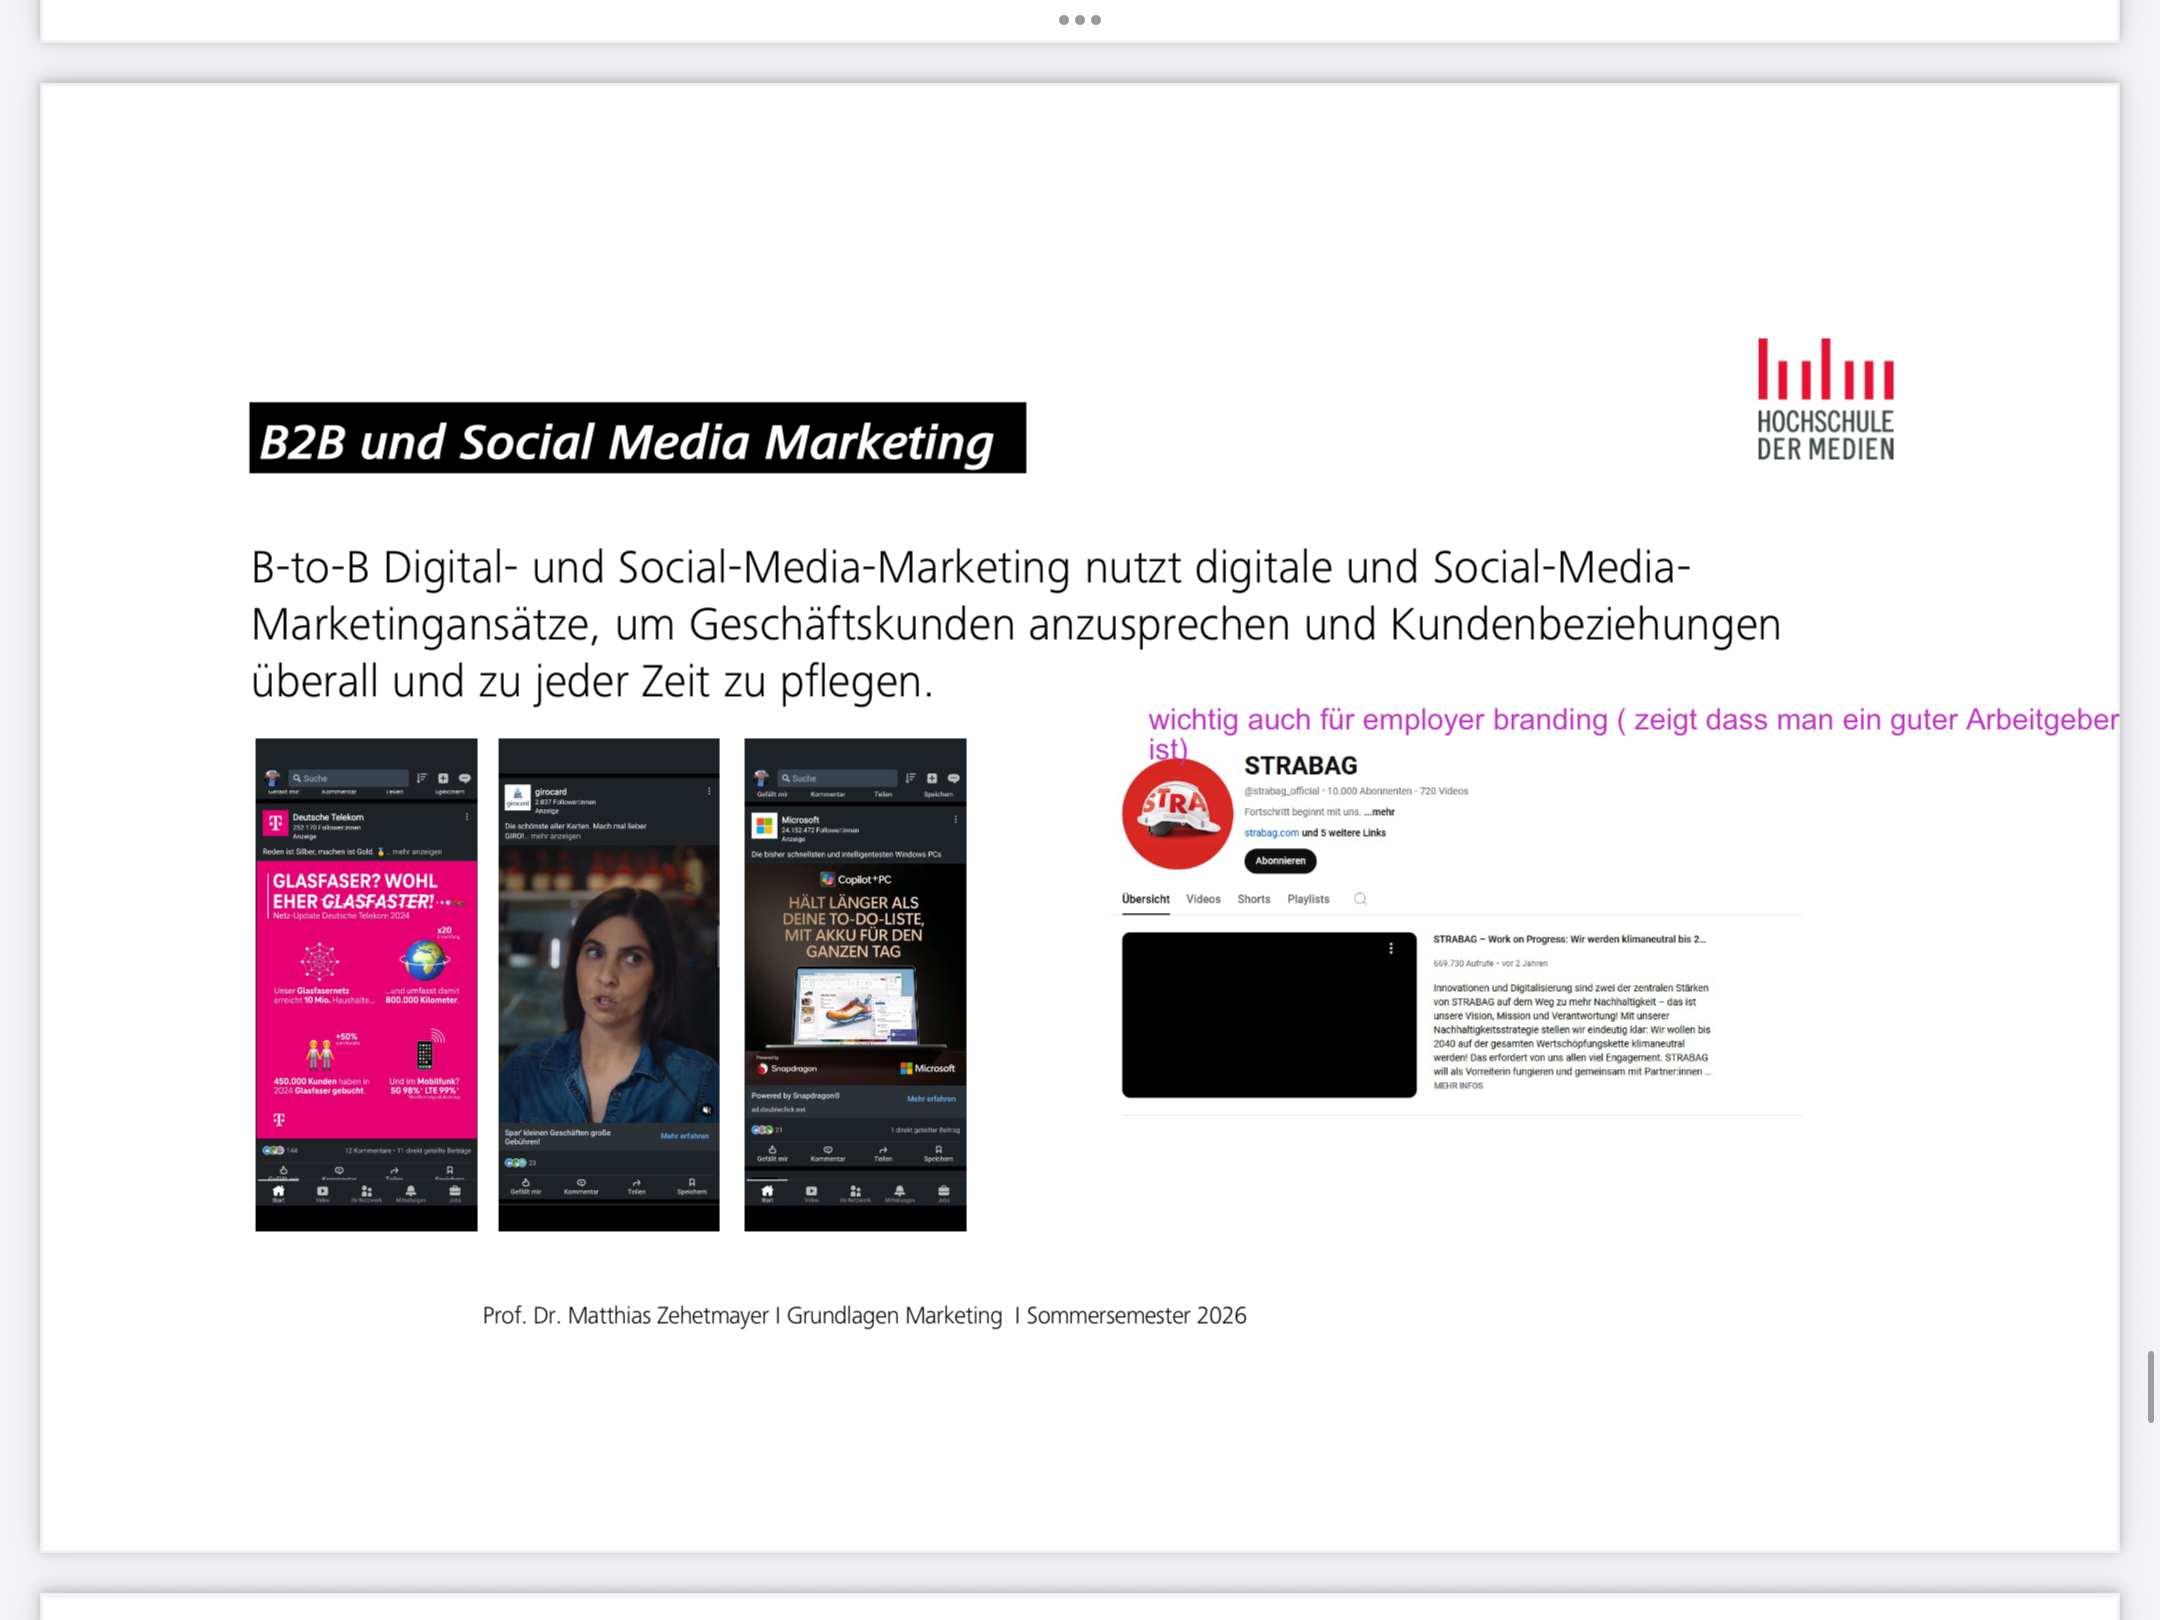Click the Deutsche Telekom magenta T logo
This screenshot has height=1620, width=2160.
tap(275, 822)
